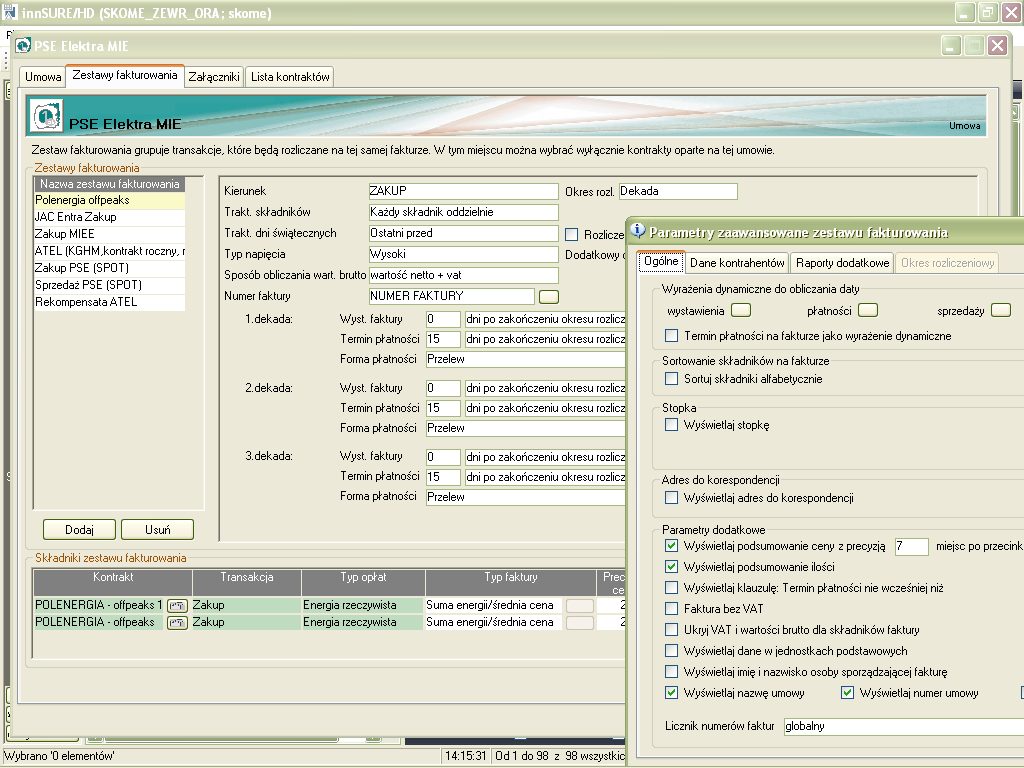
Task: Select the Zestawy fakturowania tab
Action: point(125,75)
